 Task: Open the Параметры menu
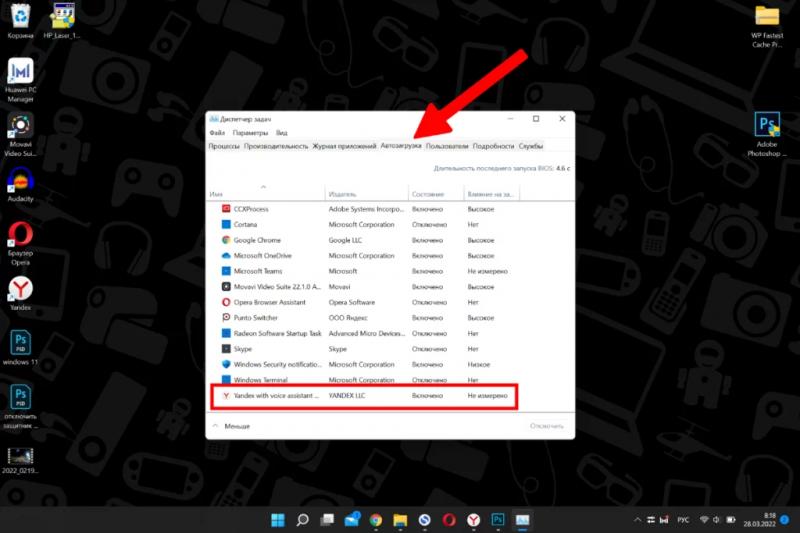click(x=250, y=133)
